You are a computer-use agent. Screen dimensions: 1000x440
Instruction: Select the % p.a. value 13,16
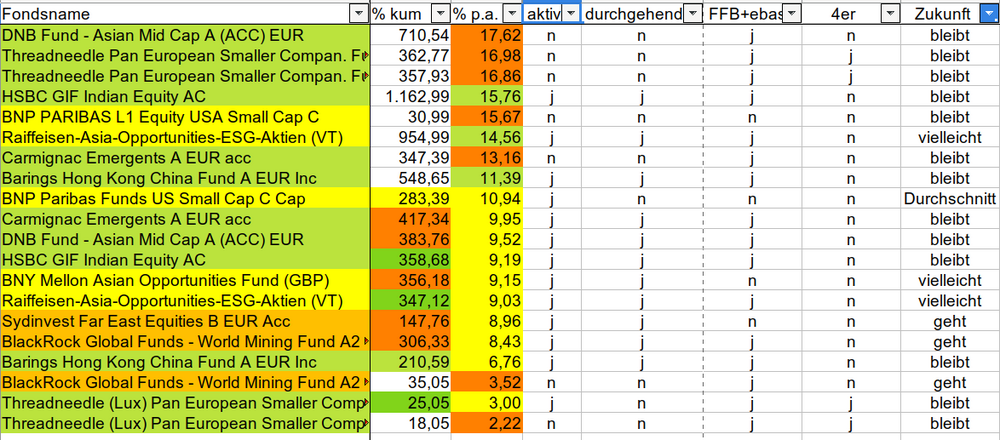(x=487, y=158)
